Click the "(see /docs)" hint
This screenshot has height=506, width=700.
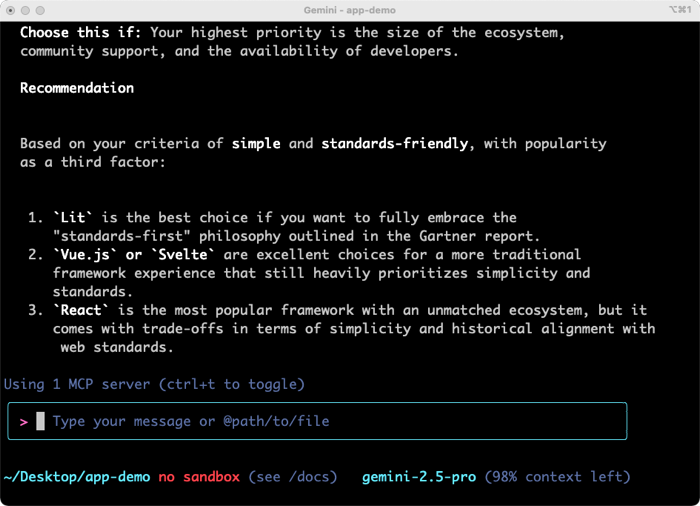pos(294,477)
